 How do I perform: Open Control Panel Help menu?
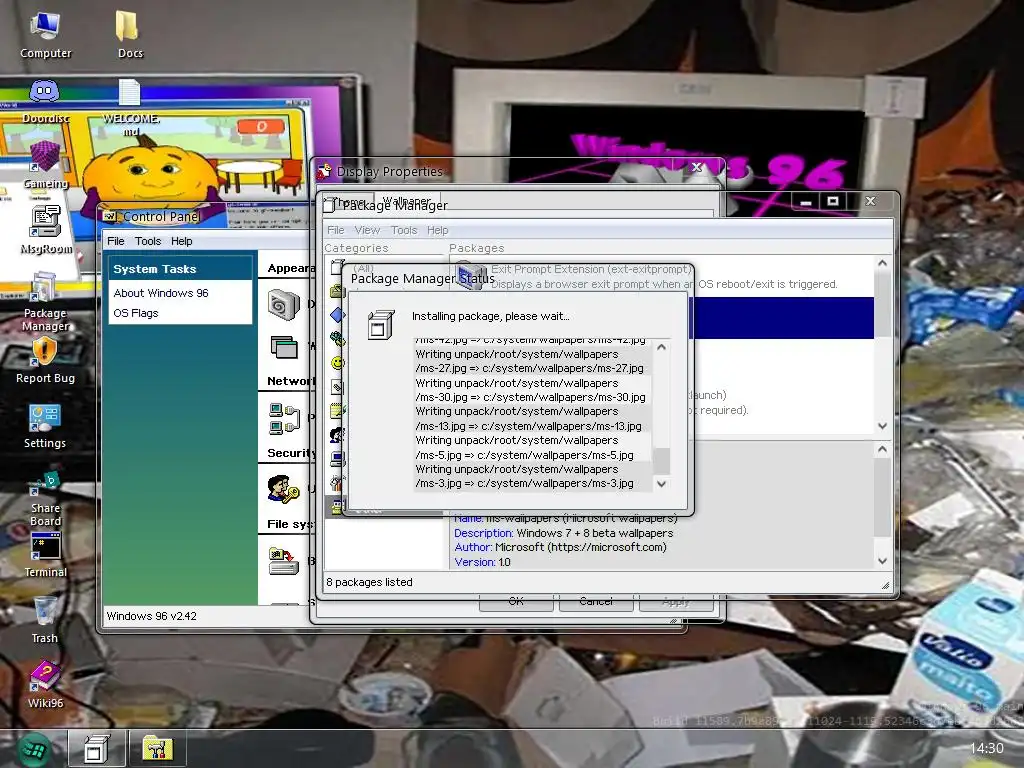pos(182,241)
